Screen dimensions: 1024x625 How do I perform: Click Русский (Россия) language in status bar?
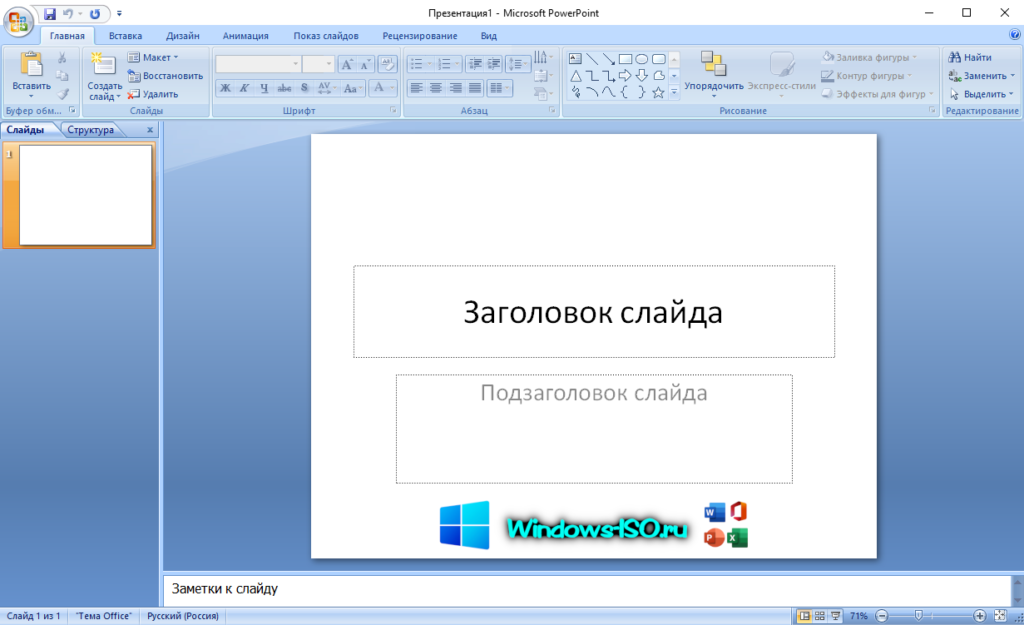(x=183, y=616)
